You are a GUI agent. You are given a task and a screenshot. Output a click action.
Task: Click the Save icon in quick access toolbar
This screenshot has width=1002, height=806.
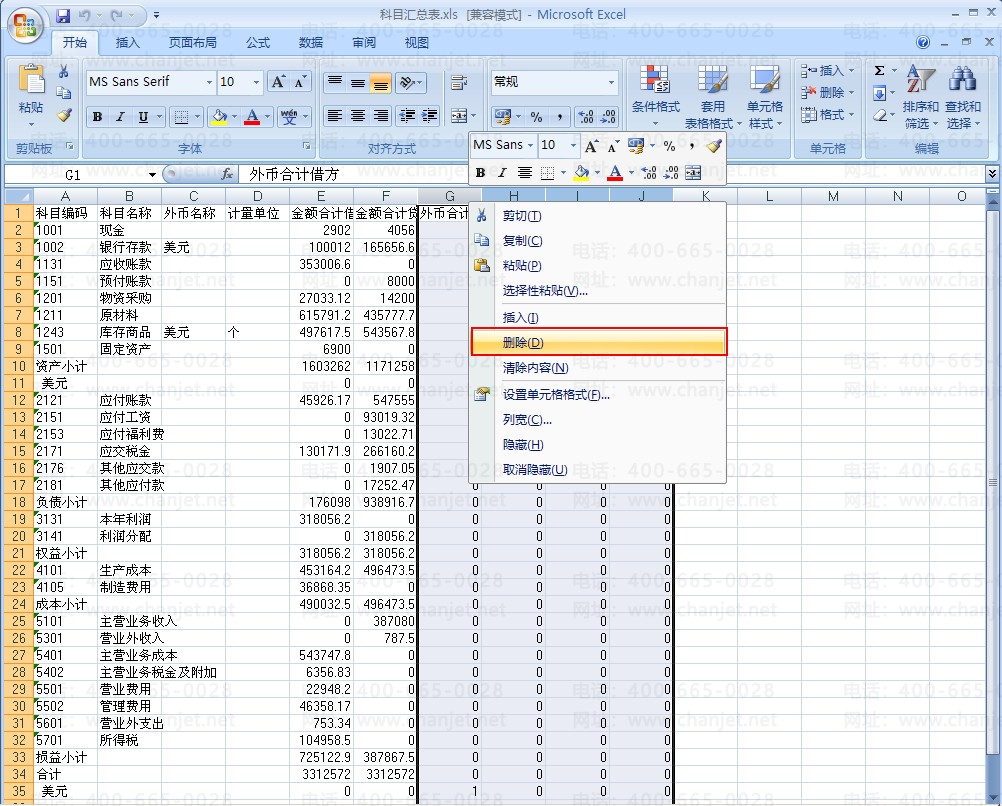pyautogui.click(x=64, y=16)
